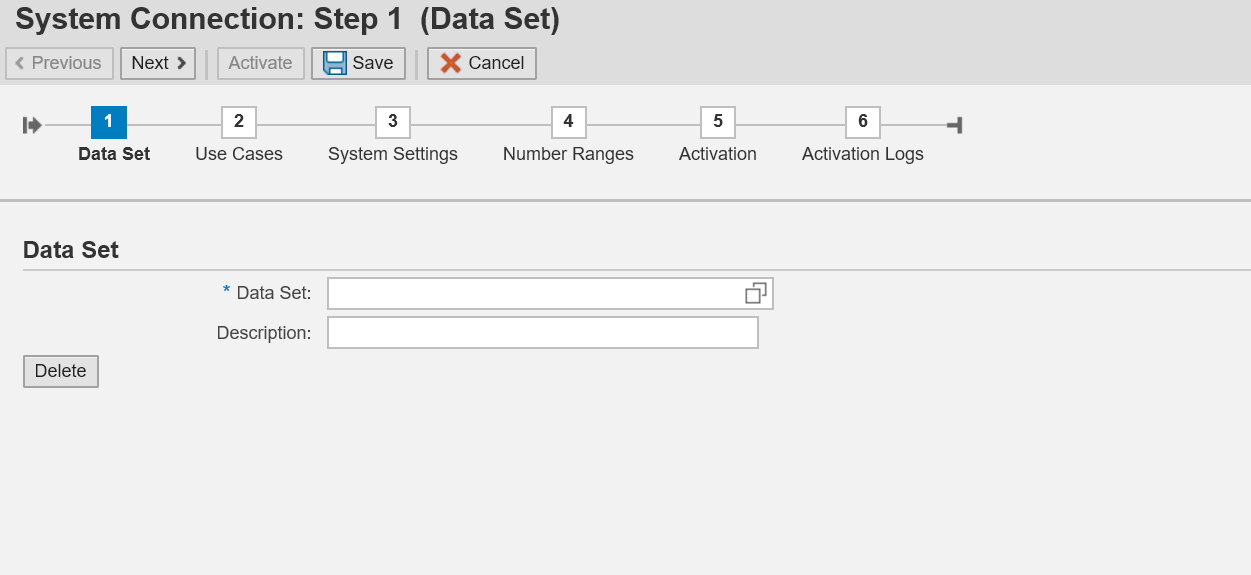Go to Number Ranges step label
1251x575 pixels.
coord(568,154)
